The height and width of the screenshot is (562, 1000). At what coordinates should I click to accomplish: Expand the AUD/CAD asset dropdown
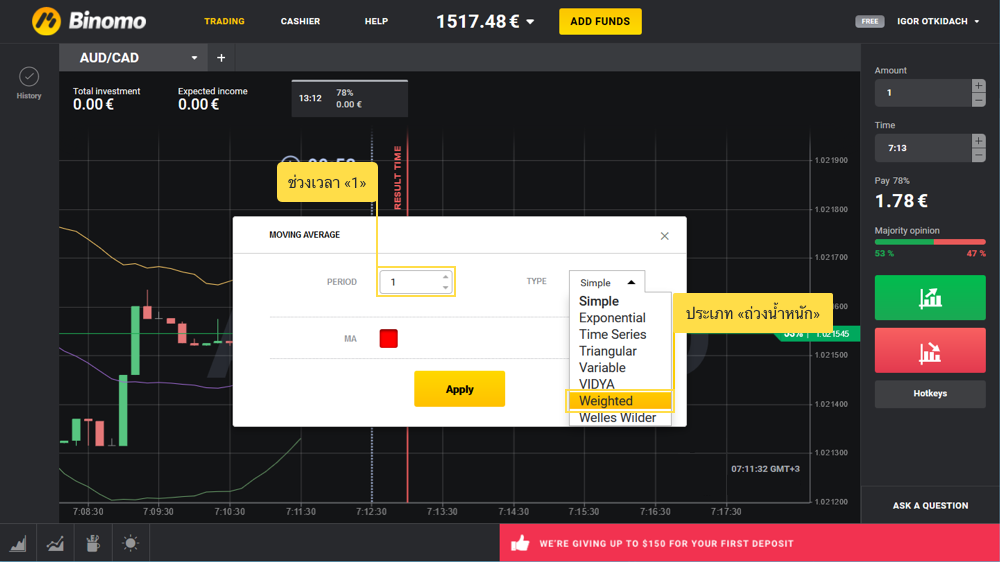(194, 58)
